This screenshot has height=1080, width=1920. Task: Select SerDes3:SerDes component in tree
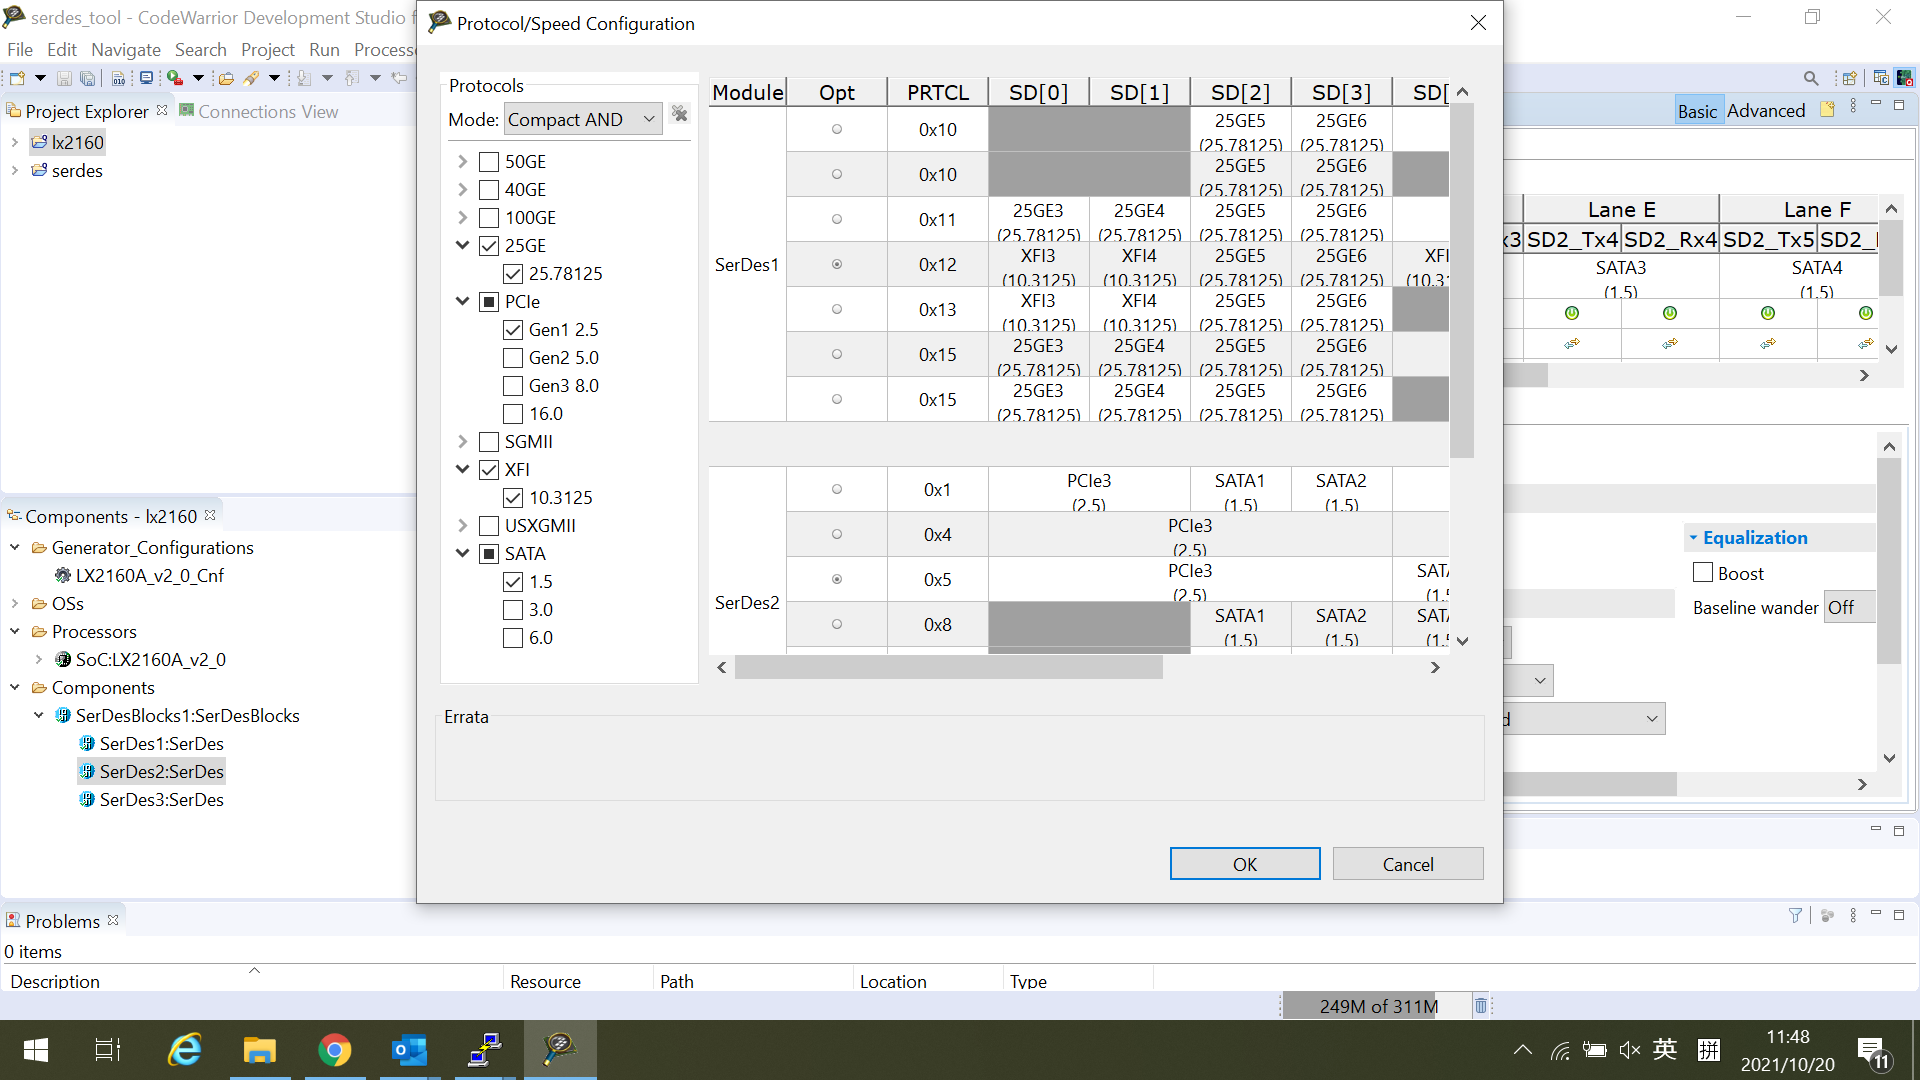[161, 800]
